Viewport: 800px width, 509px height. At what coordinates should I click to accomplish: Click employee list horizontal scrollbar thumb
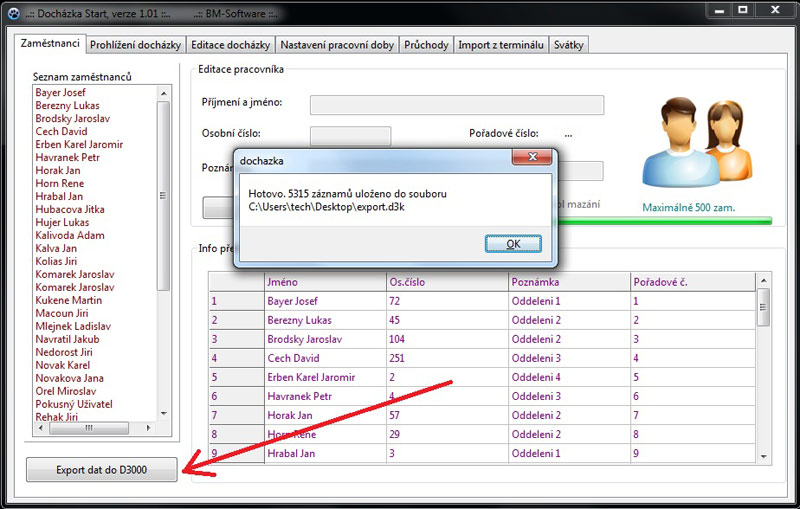pyautogui.click(x=89, y=428)
